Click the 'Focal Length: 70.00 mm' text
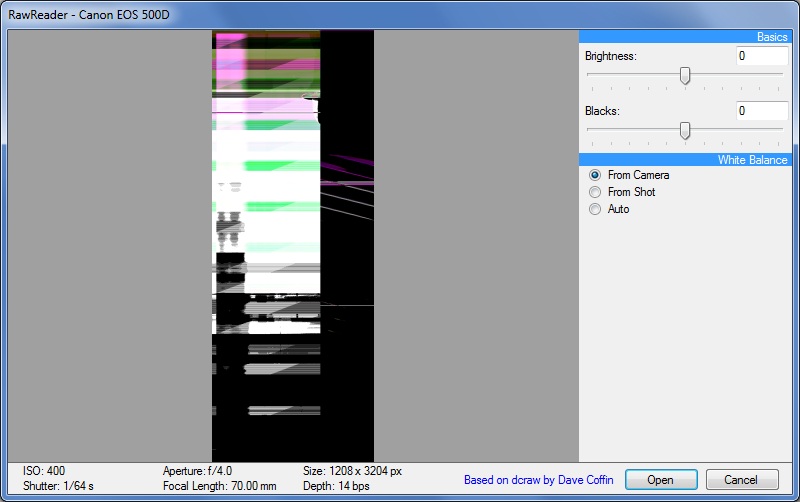Image resolution: width=800 pixels, height=502 pixels. click(219, 486)
